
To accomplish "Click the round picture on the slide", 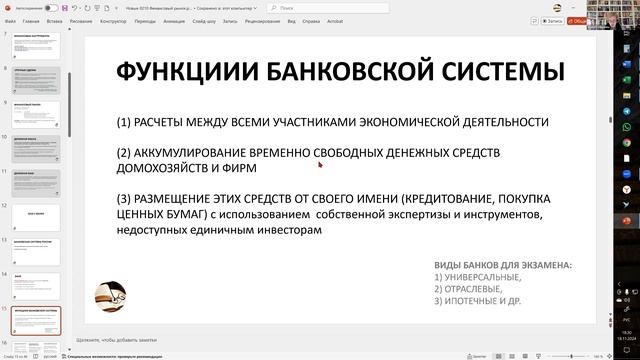I will [111, 297].
